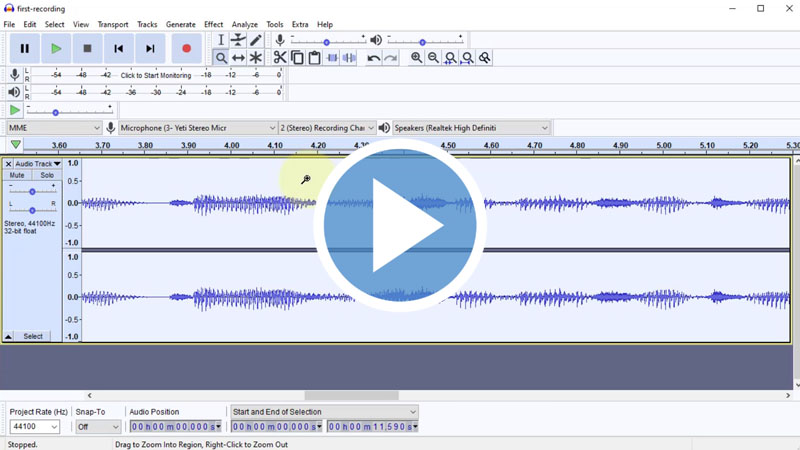This screenshot has width=800, height=450.
Task: Select the Multi-Tool asterisk icon
Action: (256, 58)
